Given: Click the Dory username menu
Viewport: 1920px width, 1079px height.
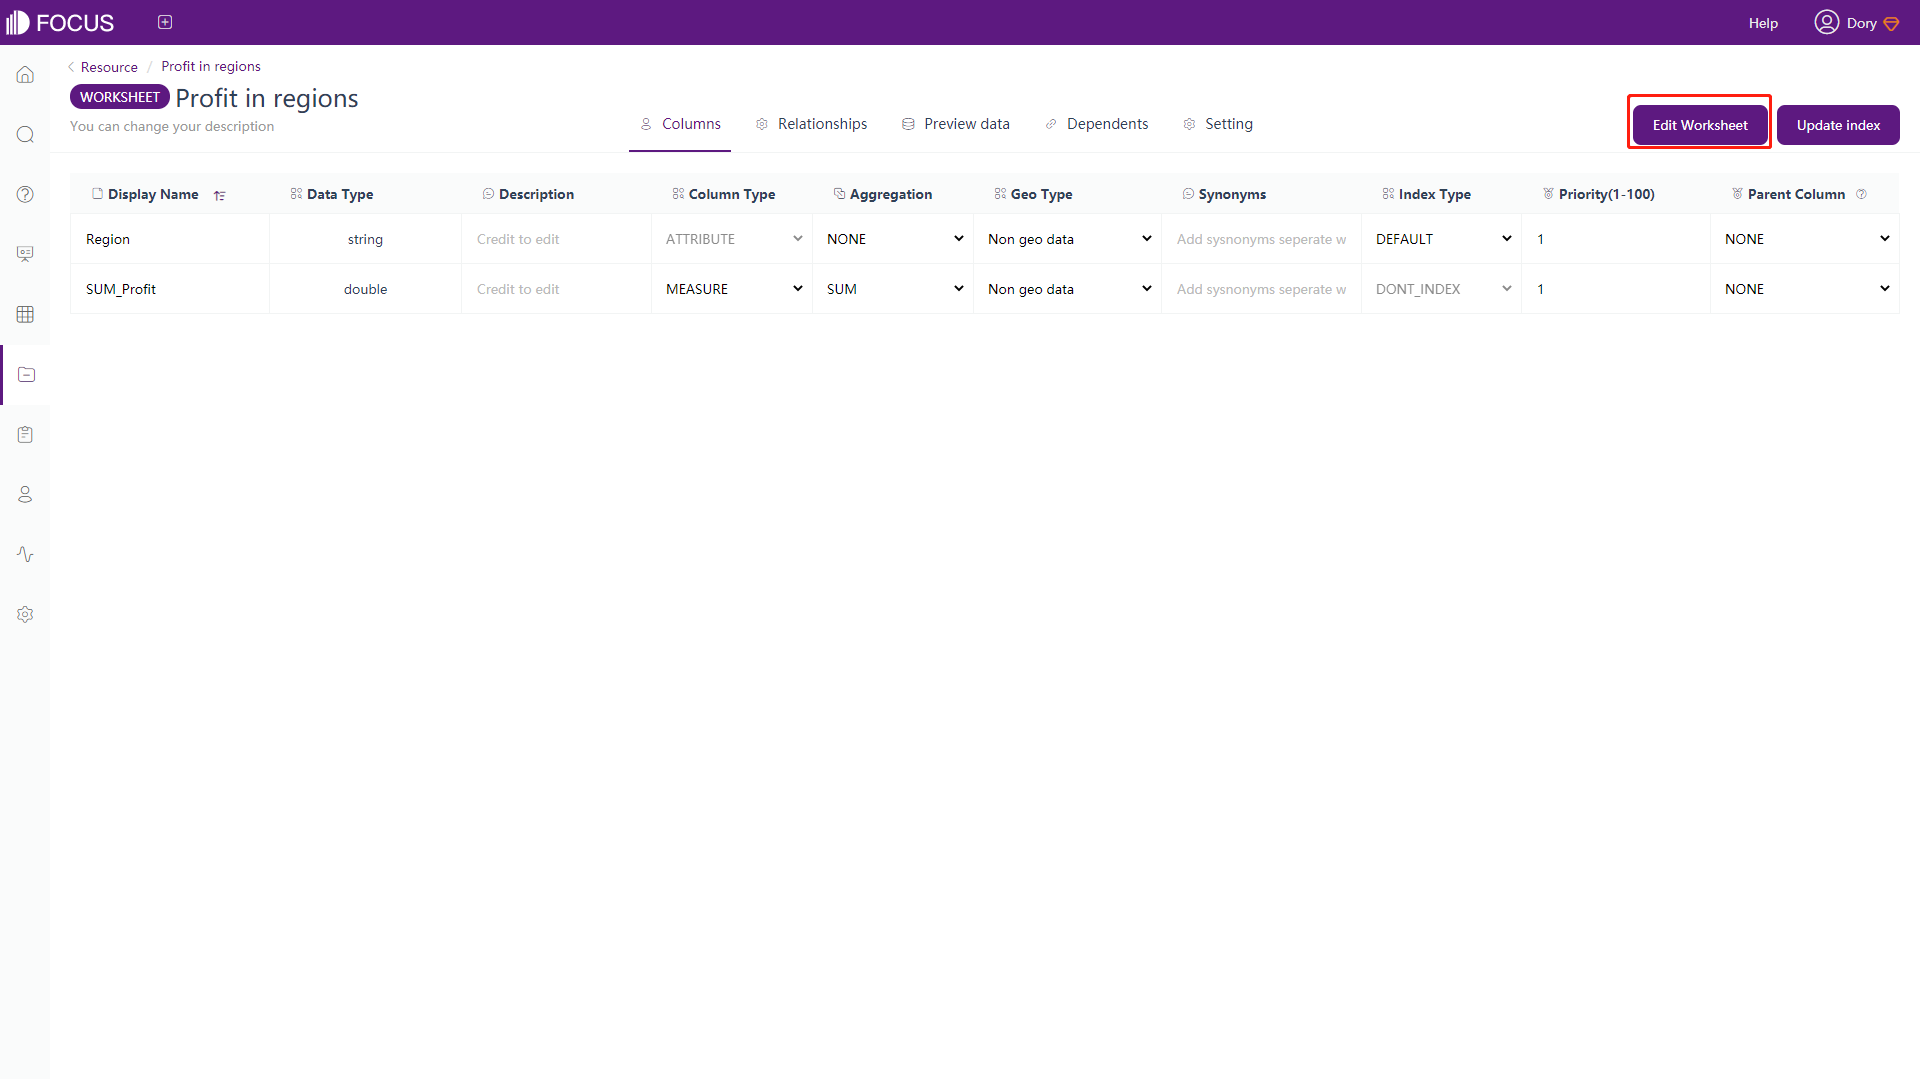Looking at the screenshot, I should pyautogui.click(x=1861, y=23).
